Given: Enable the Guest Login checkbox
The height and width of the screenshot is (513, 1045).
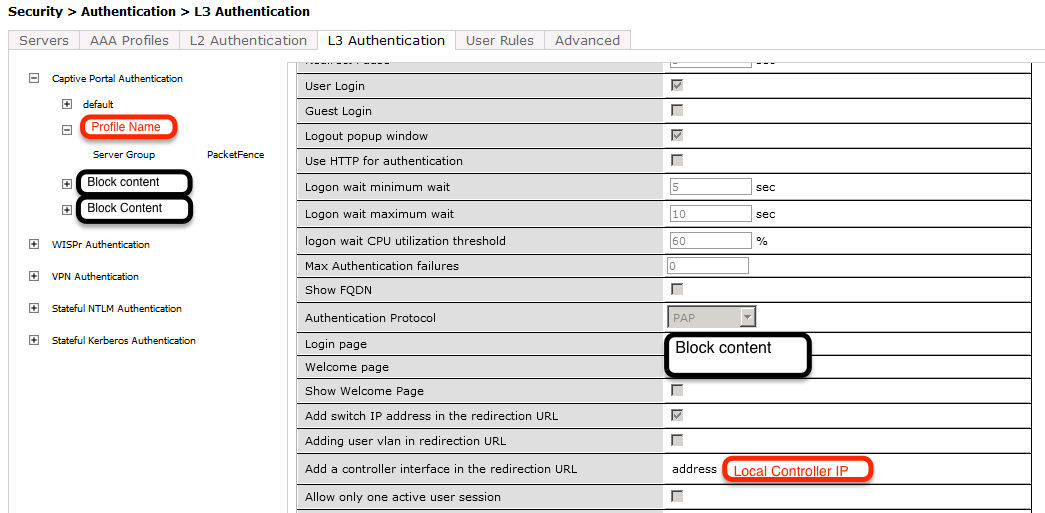Looking at the screenshot, I should [x=677, y=110].
